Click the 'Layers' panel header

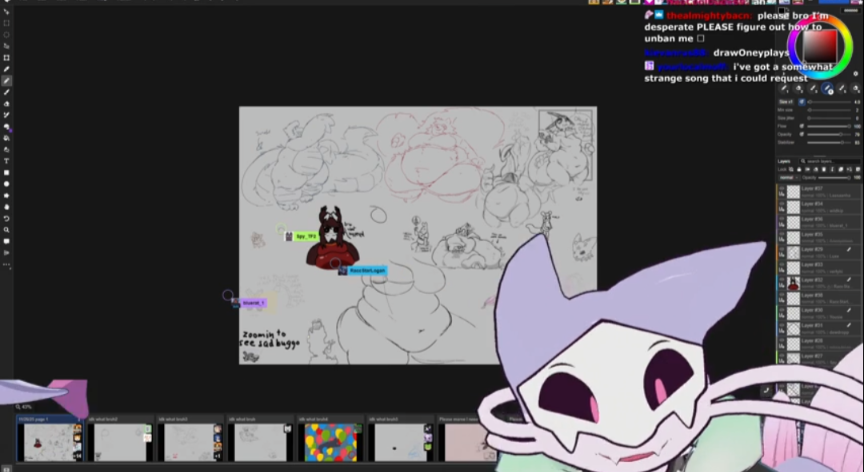(785, 161)
